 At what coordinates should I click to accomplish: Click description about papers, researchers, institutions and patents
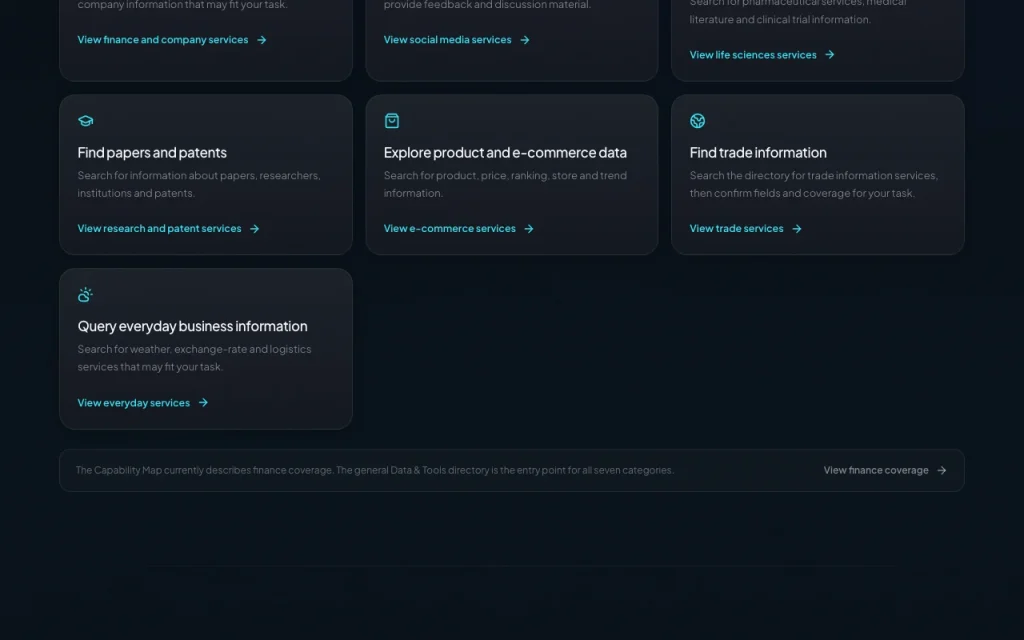pos(199,184)
